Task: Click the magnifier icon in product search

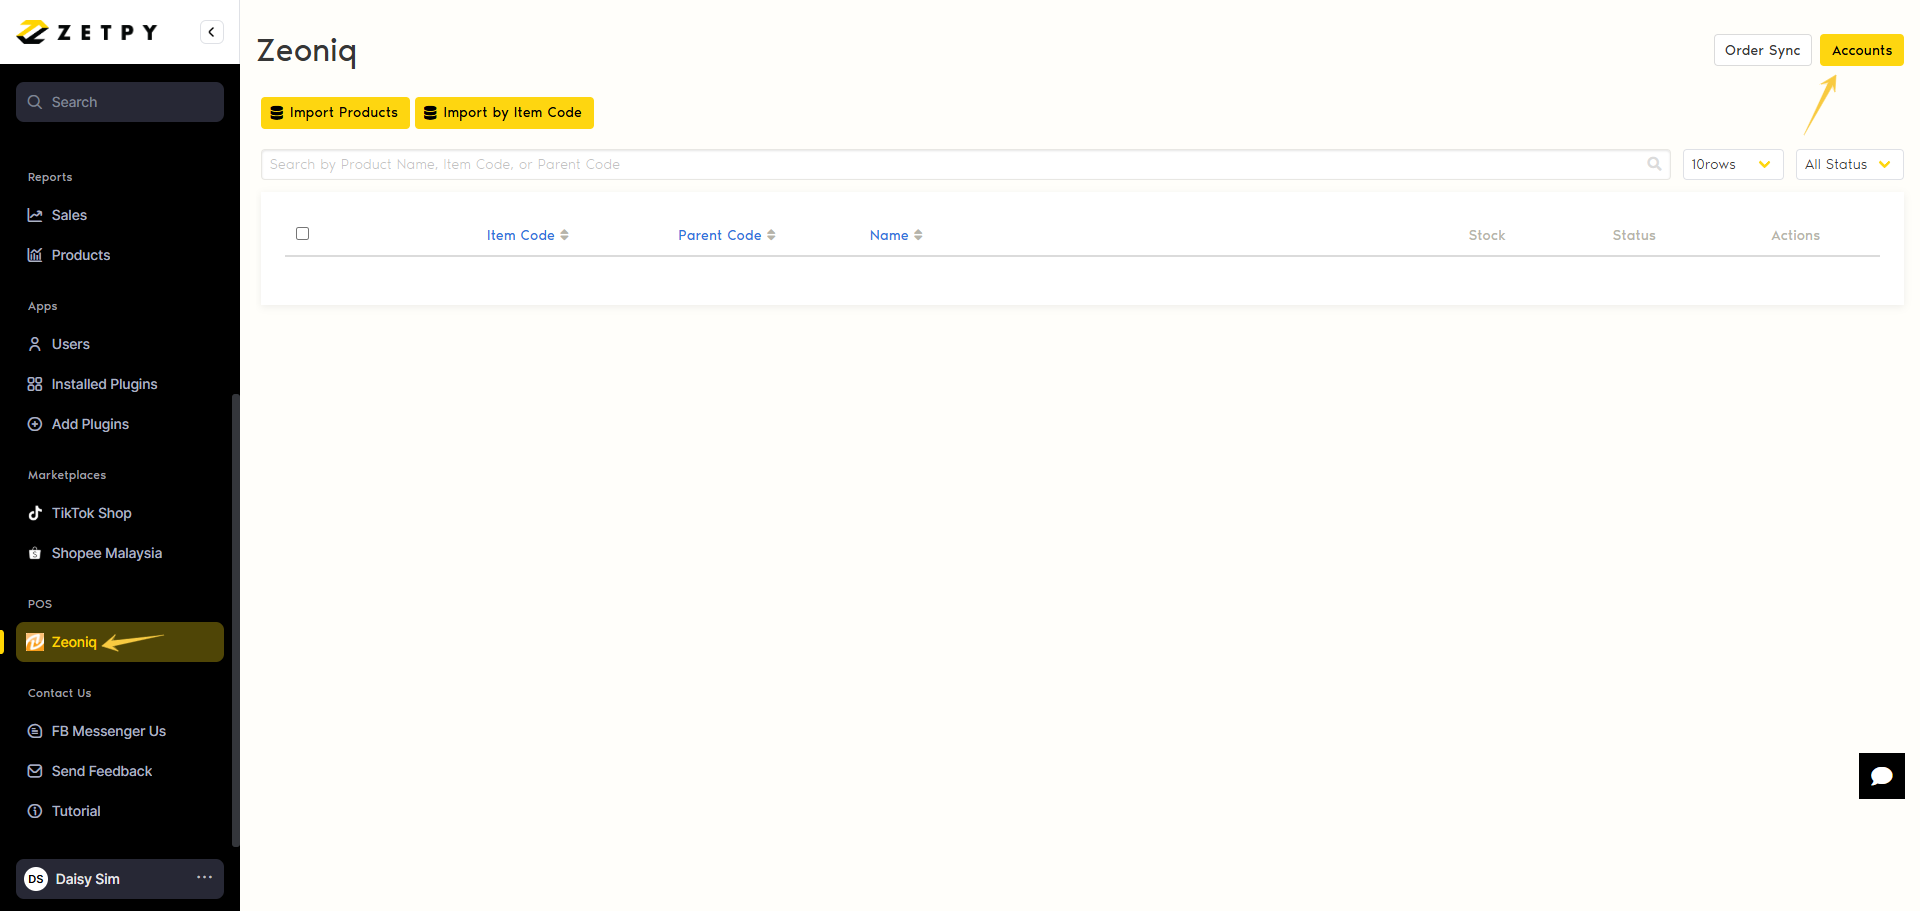Action: click(x=1654, y=164)
